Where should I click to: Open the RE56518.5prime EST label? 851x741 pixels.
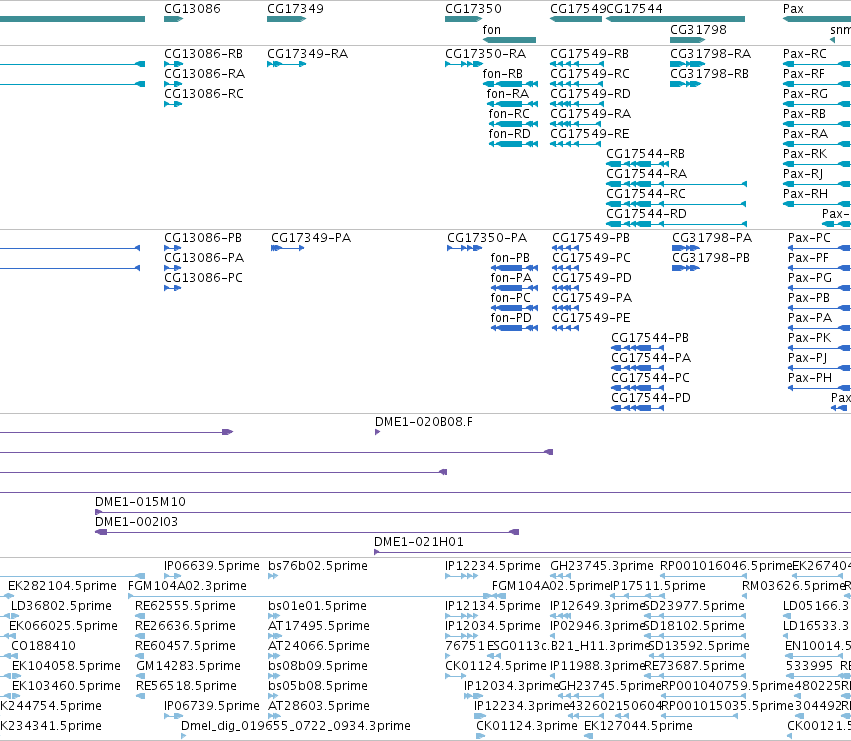(186, 686)
